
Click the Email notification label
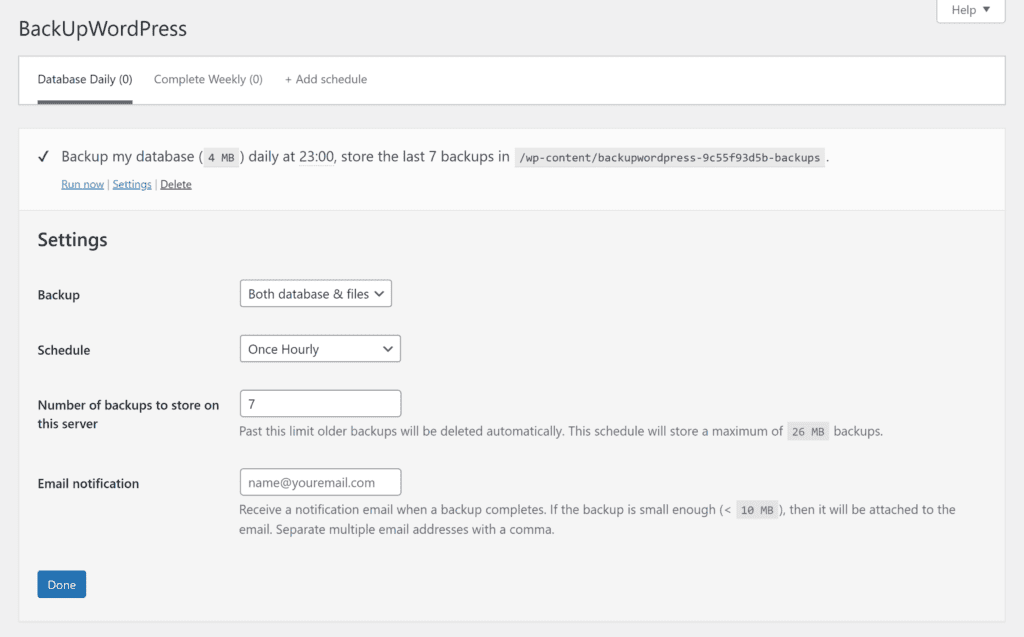tap(88, 483)
